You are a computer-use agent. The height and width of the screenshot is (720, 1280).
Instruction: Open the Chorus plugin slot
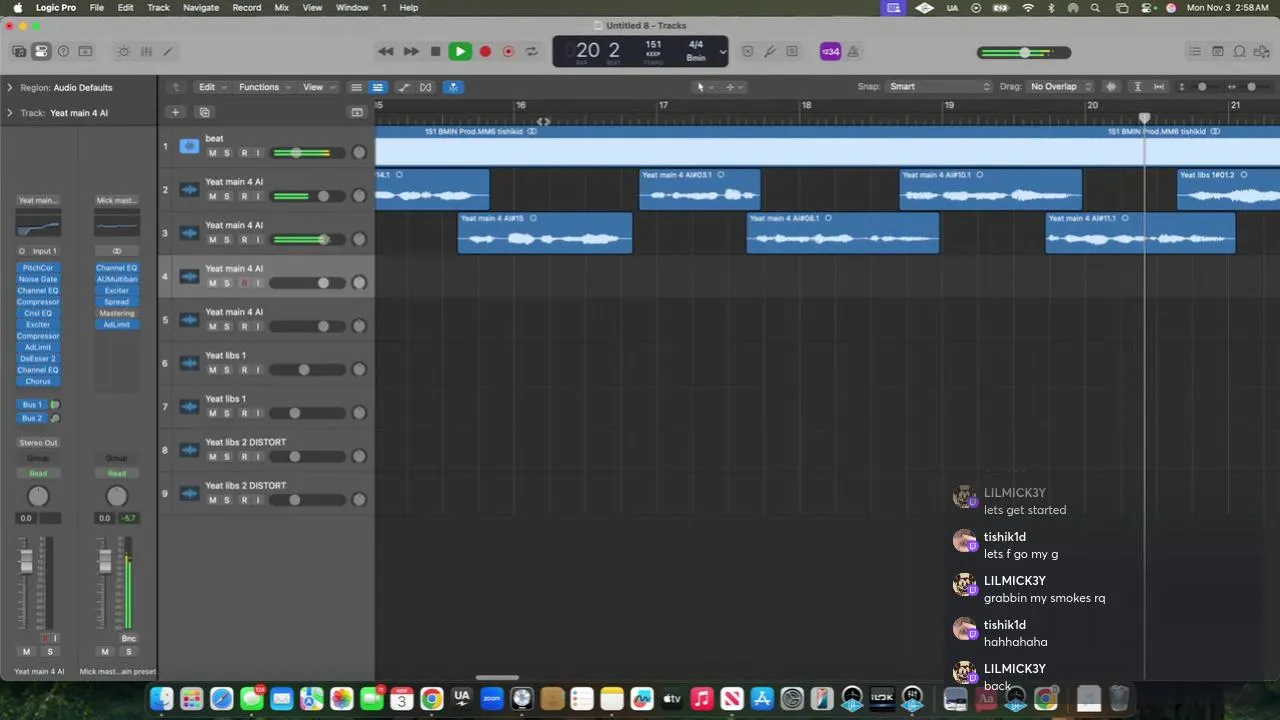pos(38,381)
